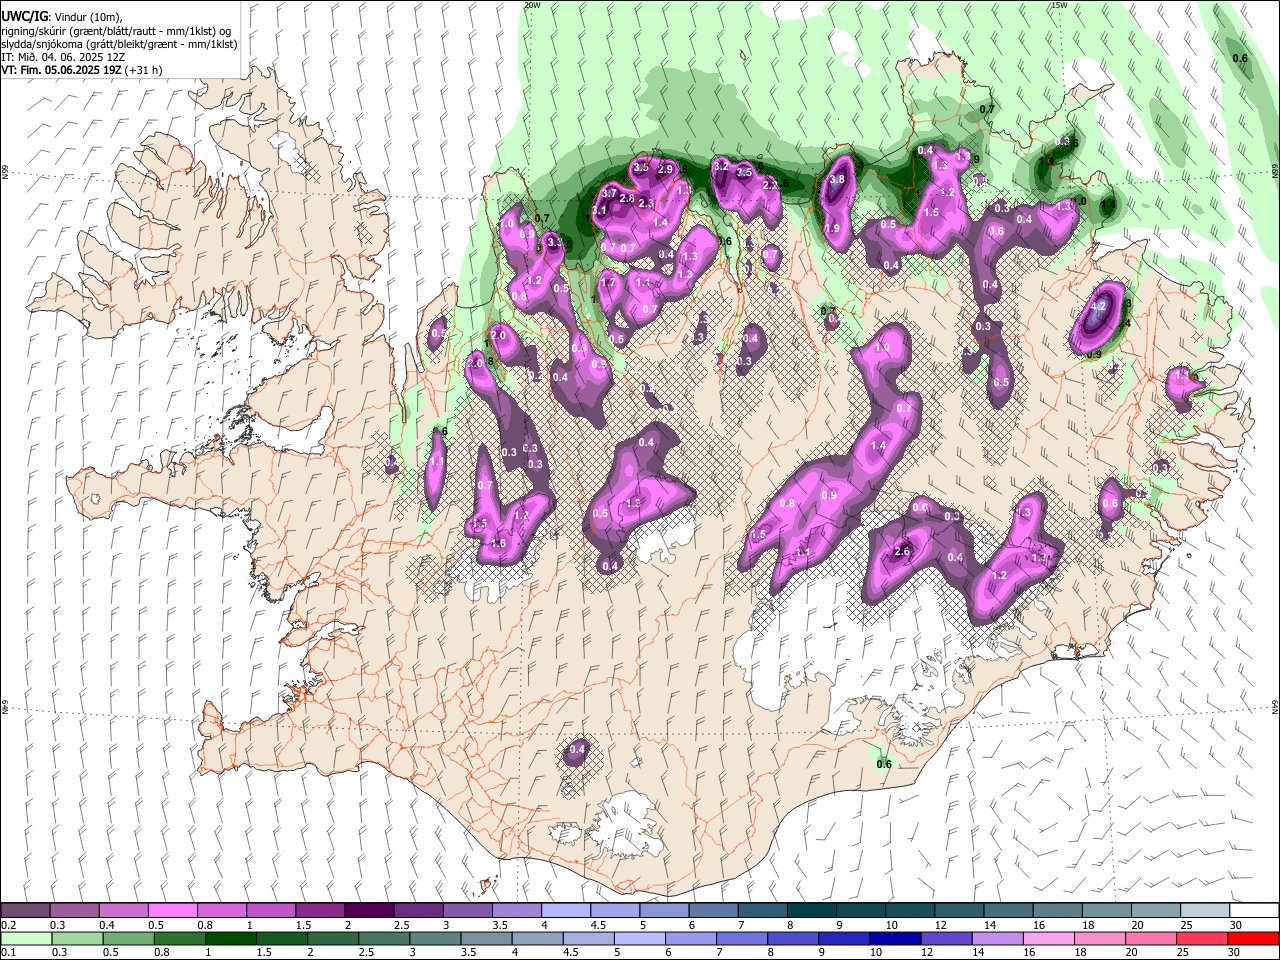Click the white 1.7 snowfall value
1280x960 pixels.
(608, 283)
